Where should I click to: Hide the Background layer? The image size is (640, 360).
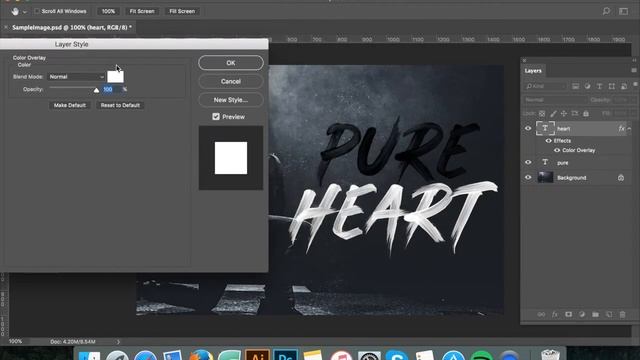[x=528, y=178]
